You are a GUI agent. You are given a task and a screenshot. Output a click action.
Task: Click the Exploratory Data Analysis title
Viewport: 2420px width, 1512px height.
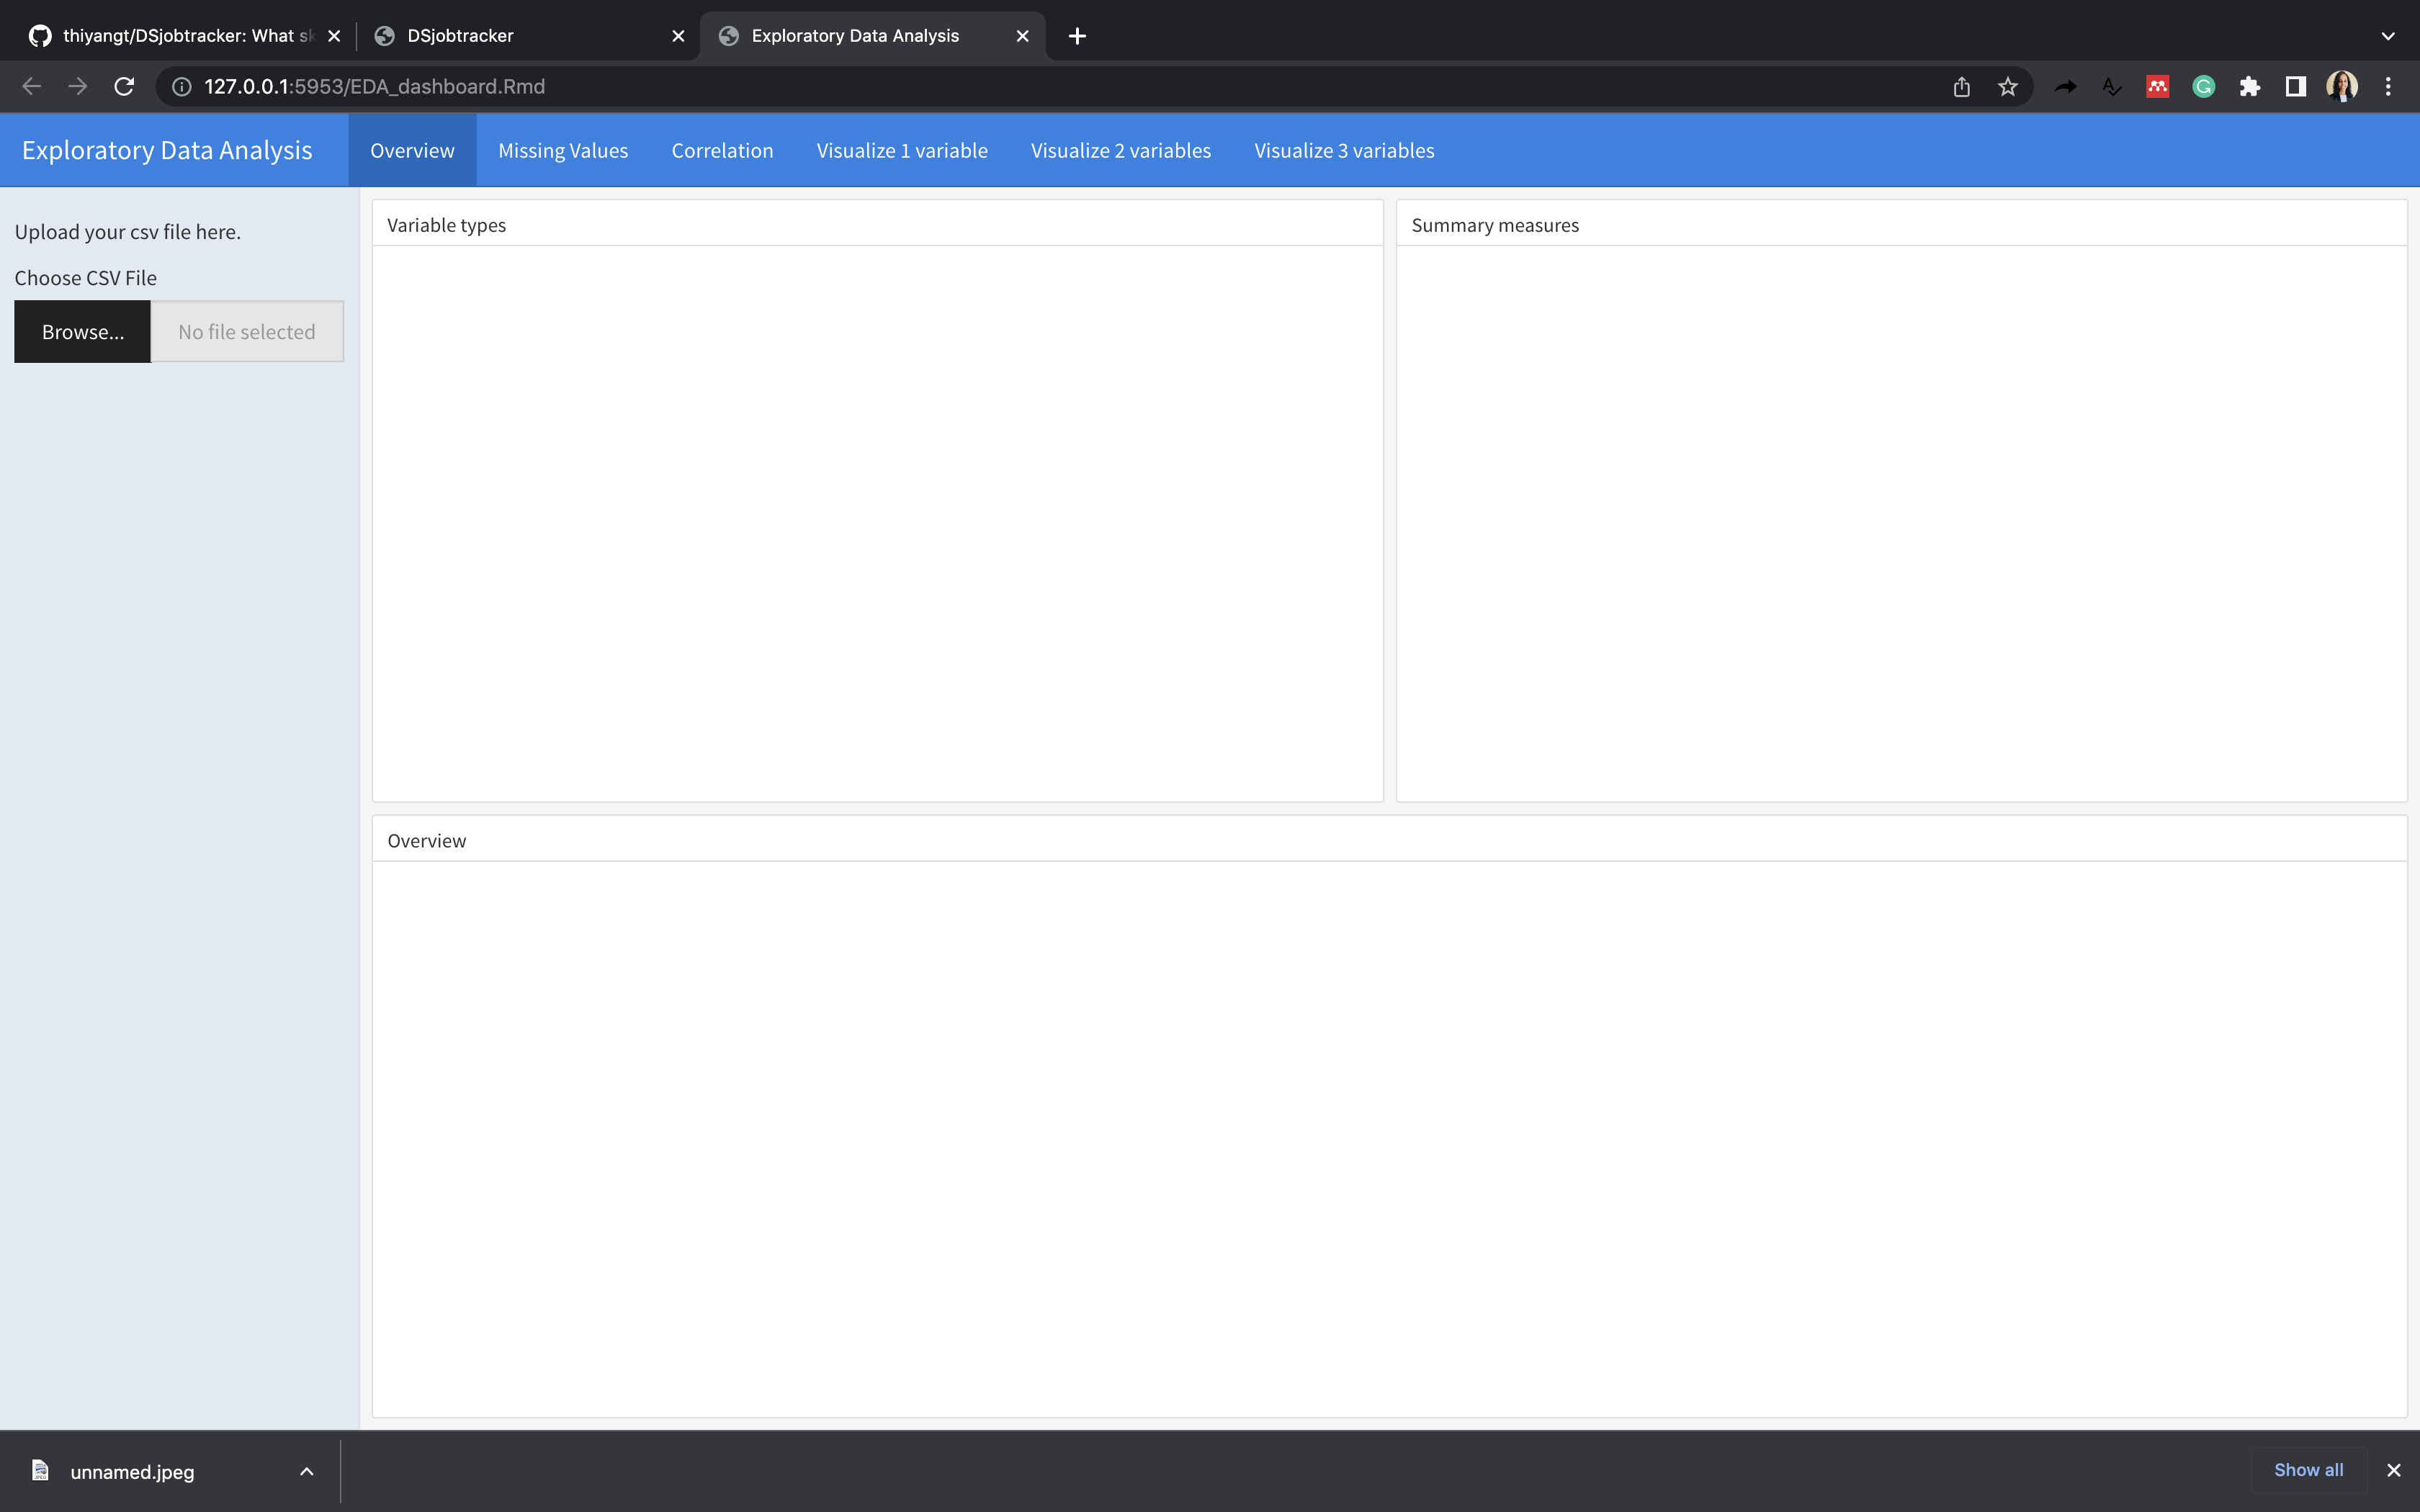click(167, 150)
